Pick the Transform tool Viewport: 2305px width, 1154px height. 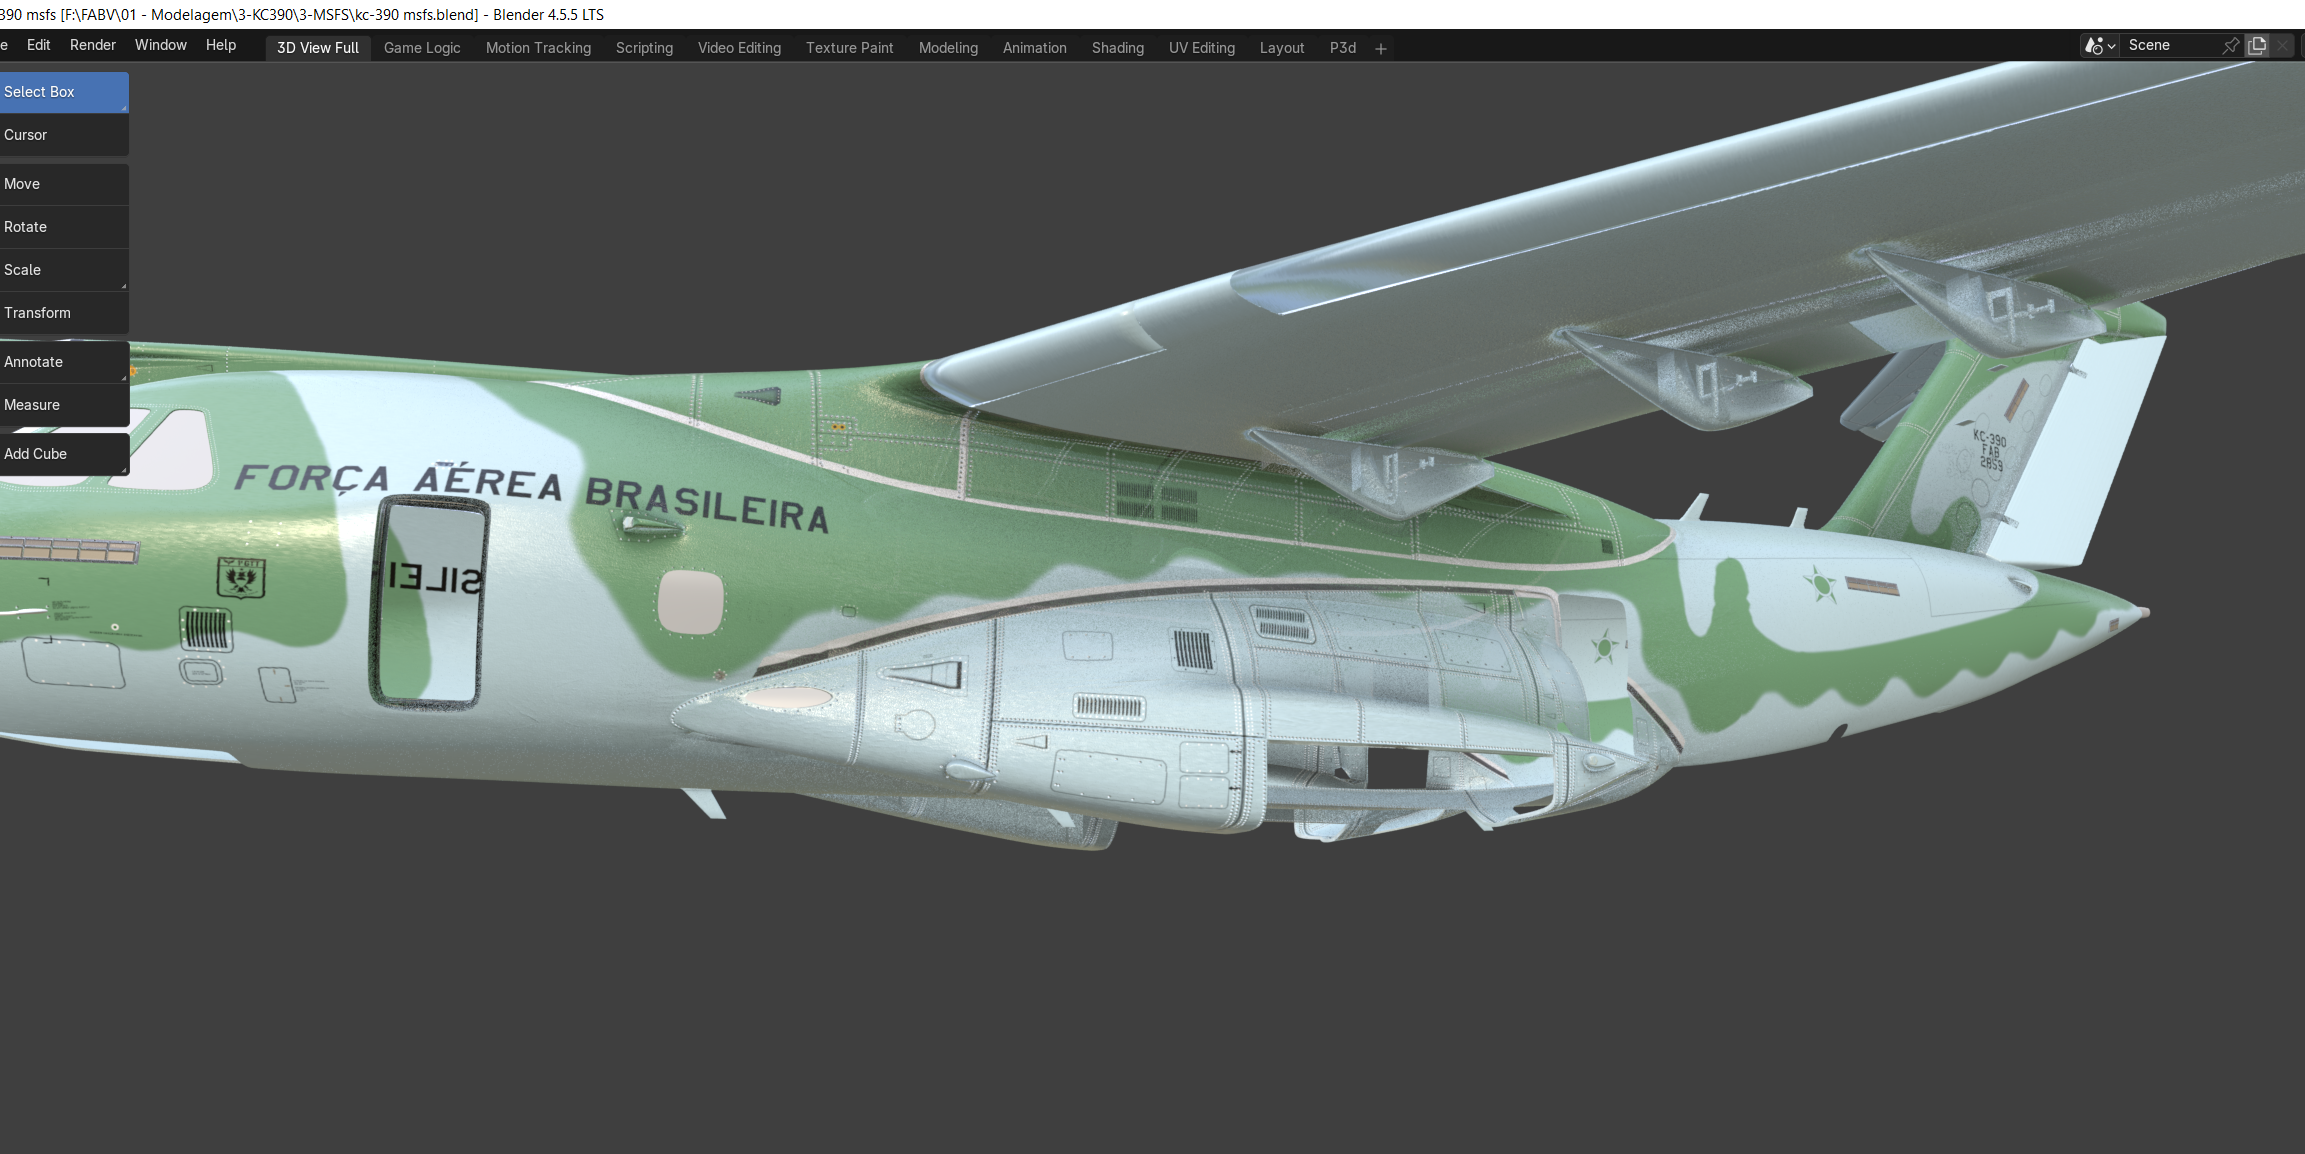click(64, 313)
